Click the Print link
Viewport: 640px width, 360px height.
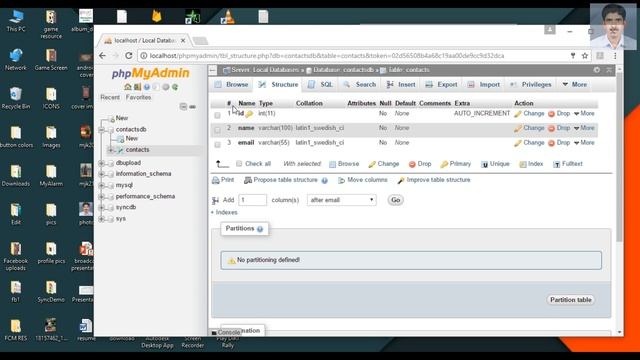[223, 180]
